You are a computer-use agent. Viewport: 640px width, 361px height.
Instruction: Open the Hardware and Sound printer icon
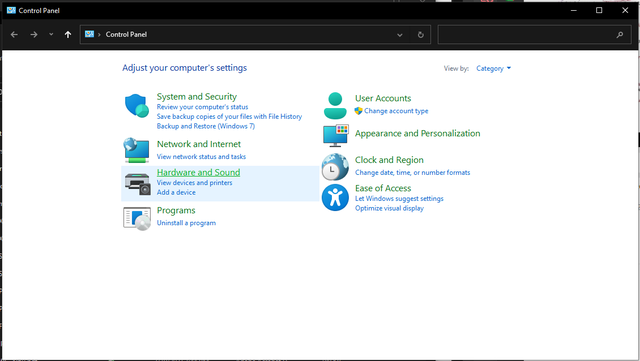click(x=137, y=183)
